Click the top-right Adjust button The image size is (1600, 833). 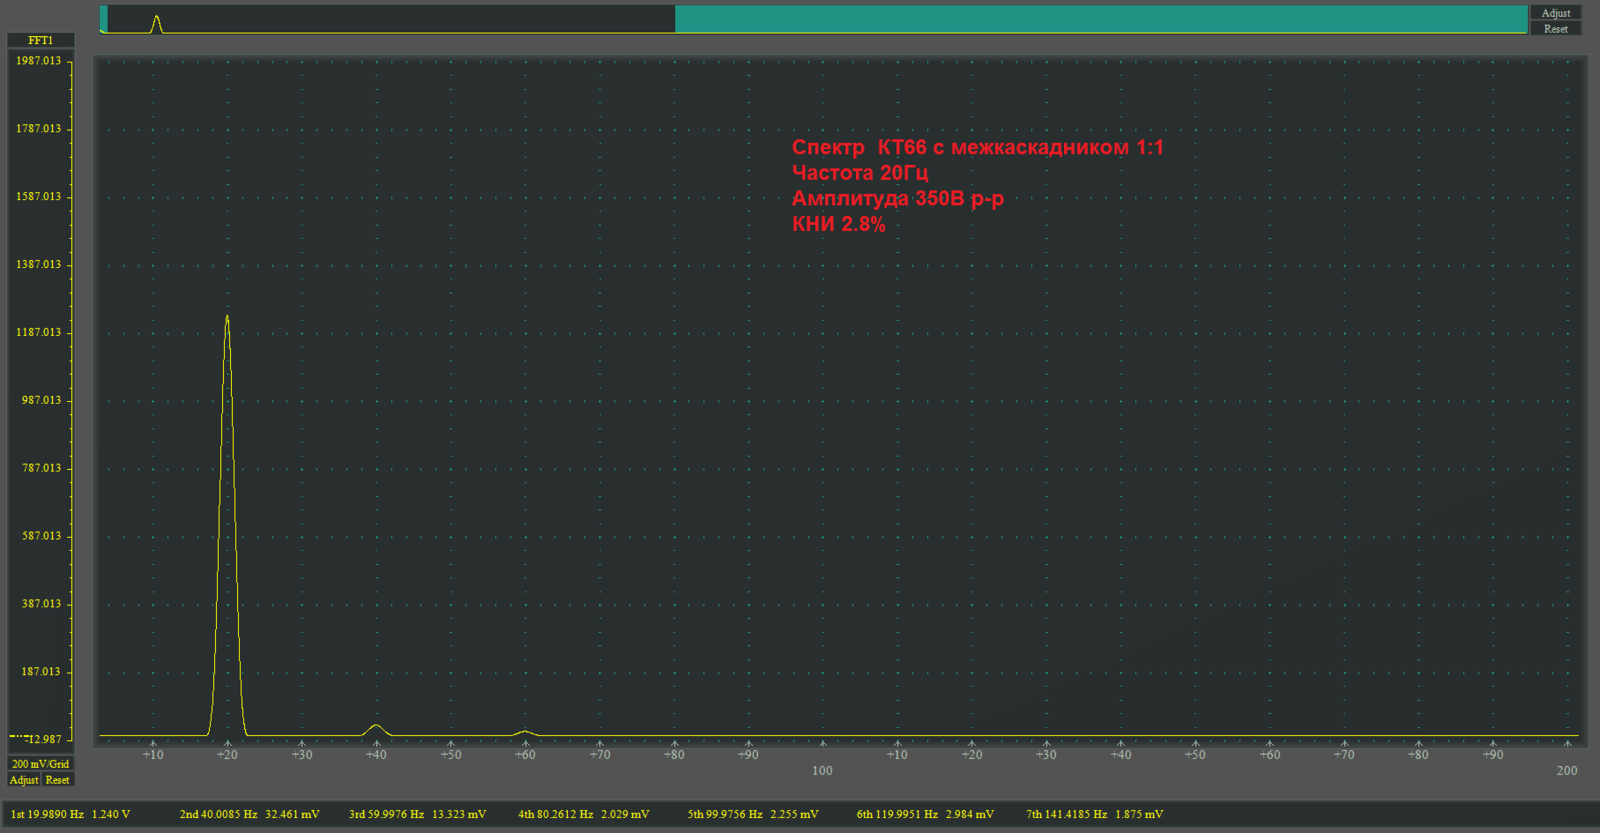click(x=1555, y=13)
